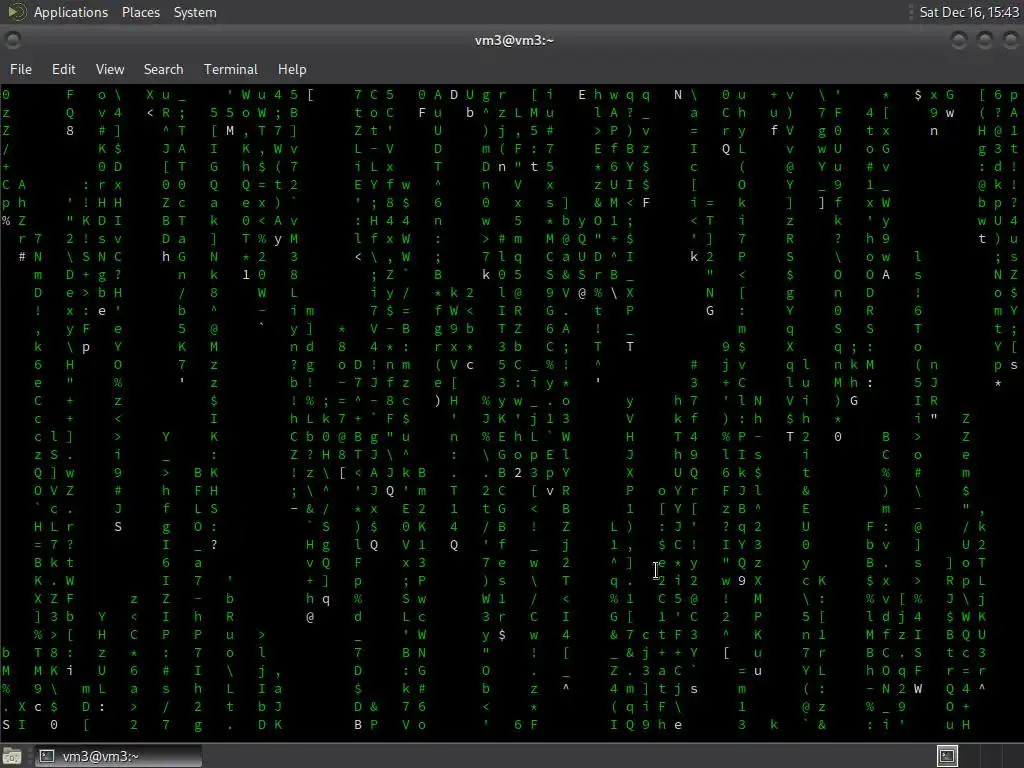Open the View menu
The image size is (1024, 768).
[110, 69]
